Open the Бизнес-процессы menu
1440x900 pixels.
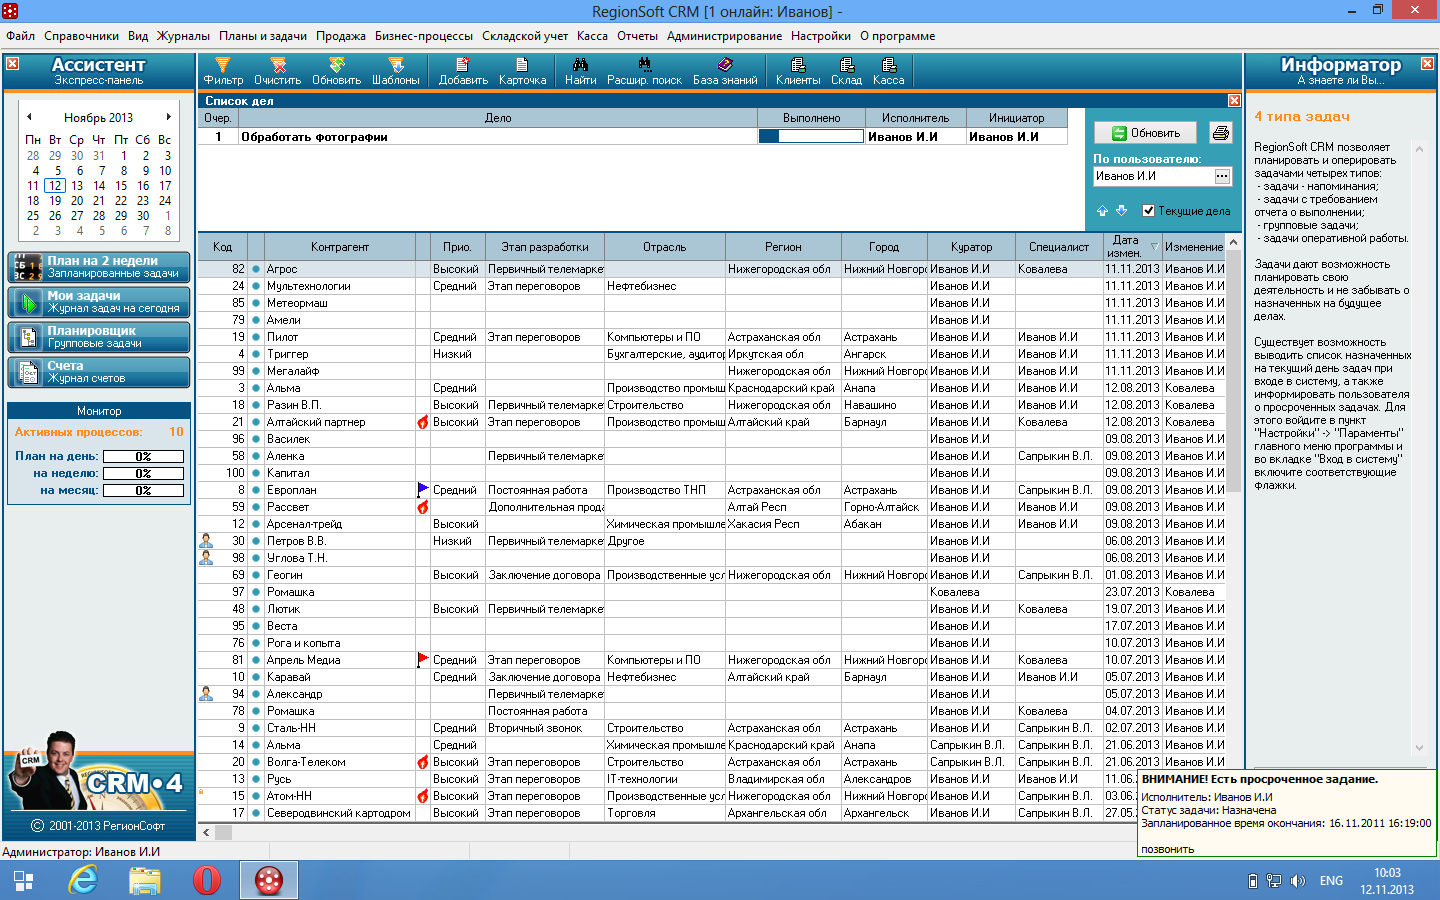pyautogui.click(x=424, y=36)
